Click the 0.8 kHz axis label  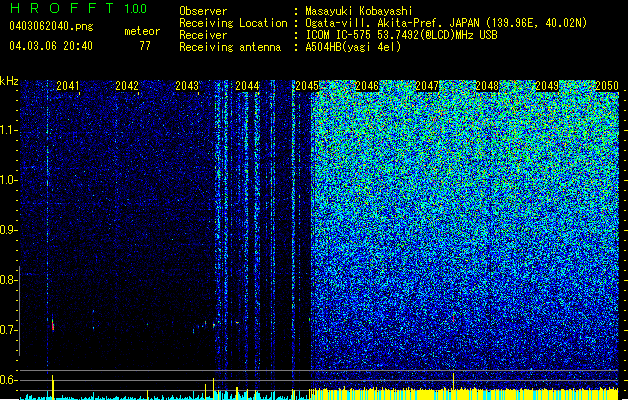(x=8, y=280)
